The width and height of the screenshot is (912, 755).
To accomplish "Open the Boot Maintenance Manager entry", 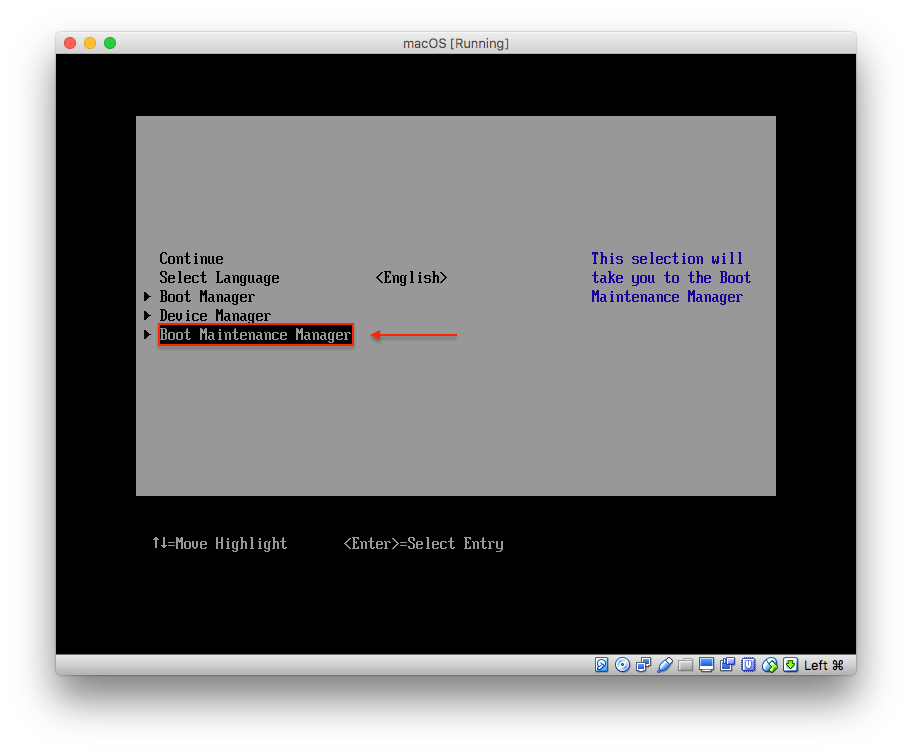I will click(x=255, y=335).
